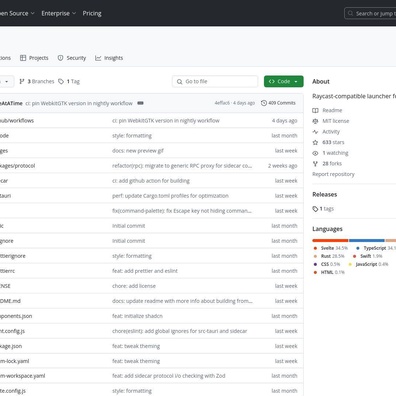The width and height of the screenshot is (396, 396).
Task: Click the MIT license scale icon
Action: 315,121
